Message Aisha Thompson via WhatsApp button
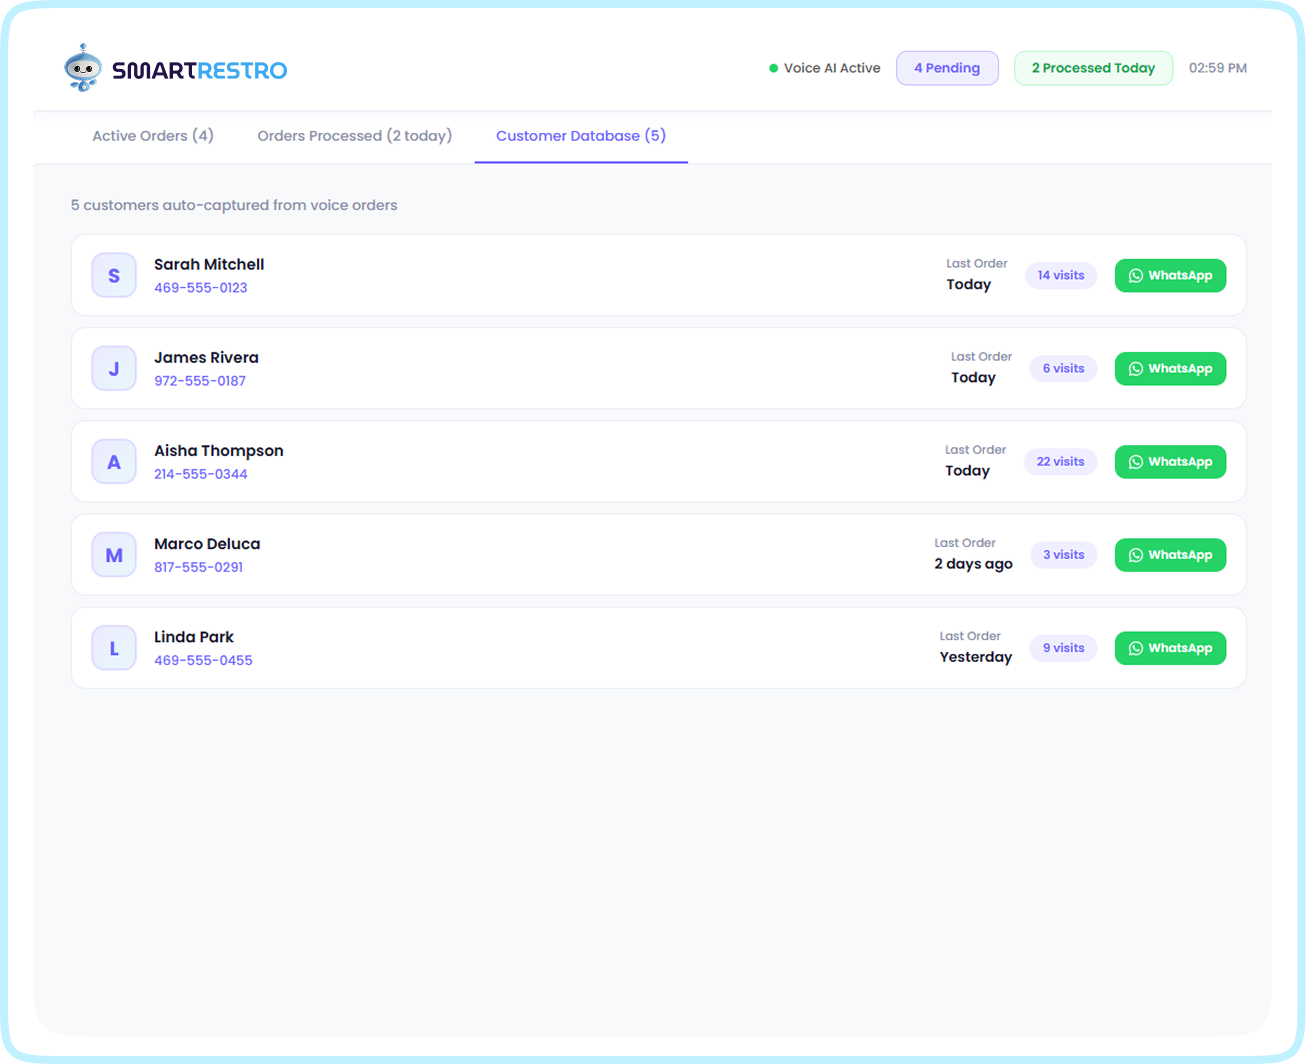This screenshot has width=1306, height=1064. click(x=1170, y=462)
